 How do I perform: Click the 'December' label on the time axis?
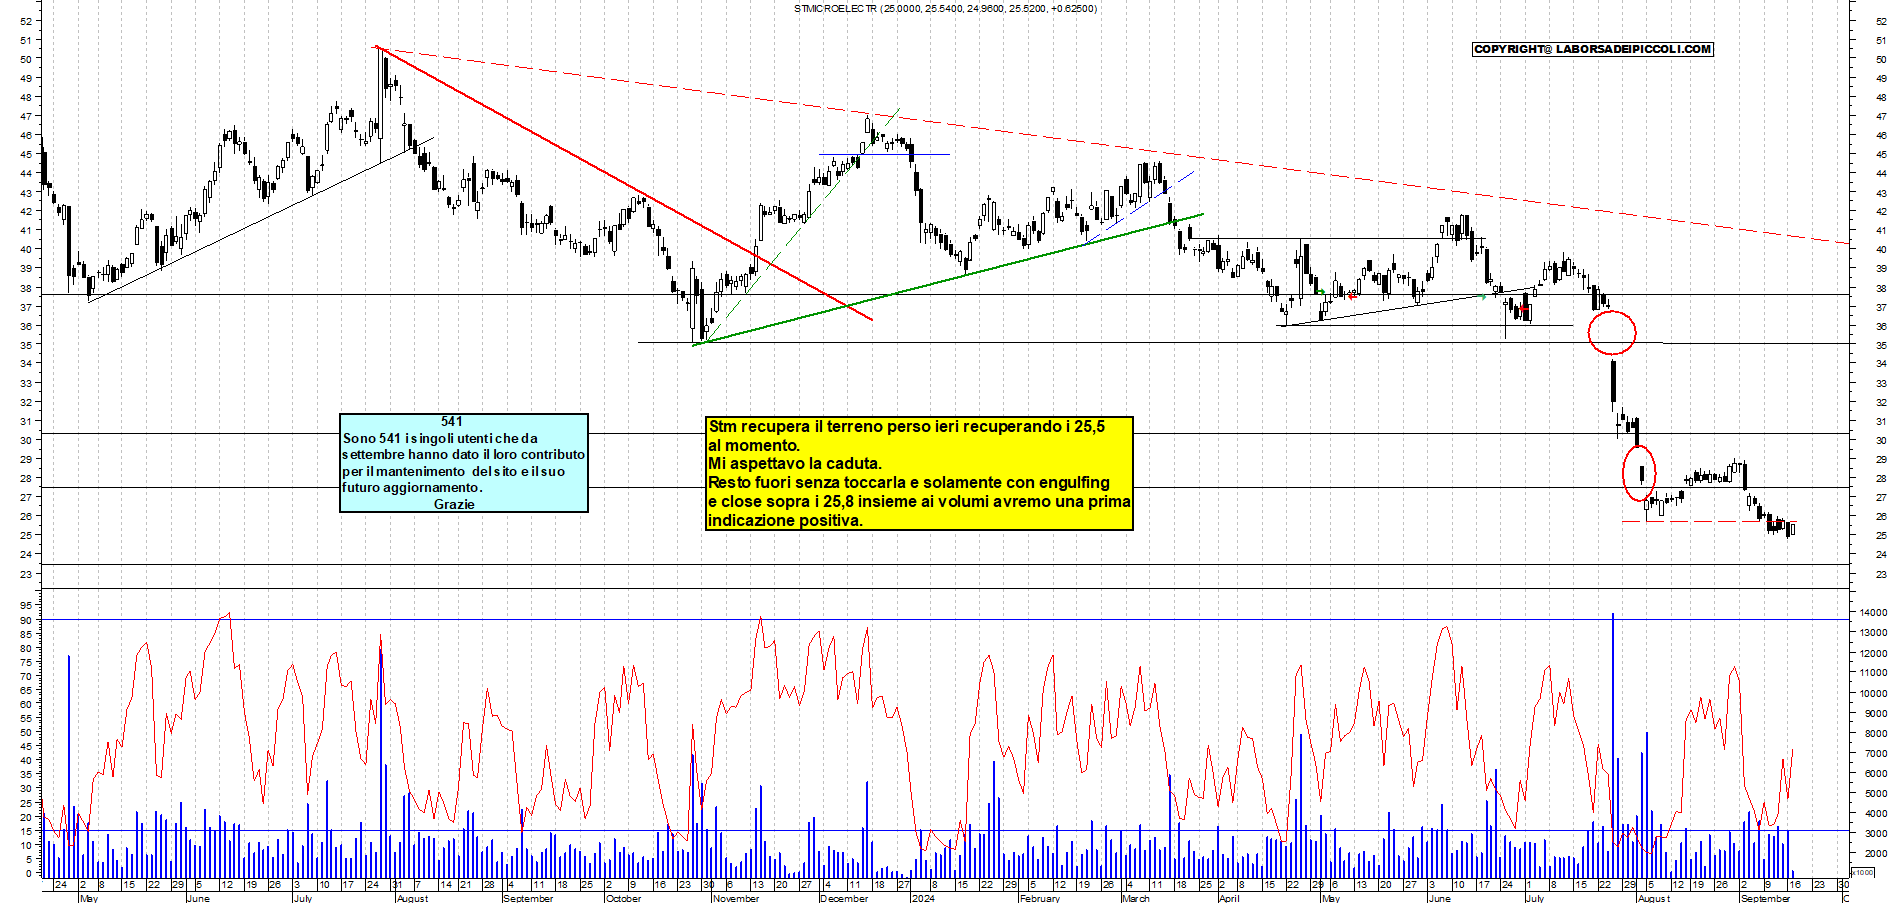tap(844, 898)
